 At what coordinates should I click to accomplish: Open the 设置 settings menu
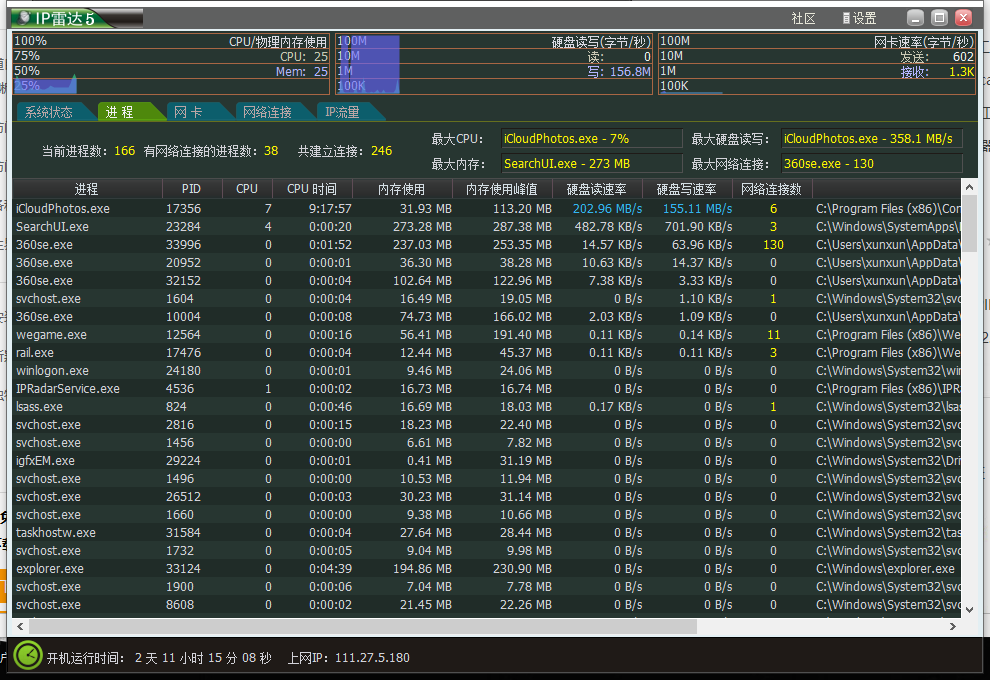point(859,18)
